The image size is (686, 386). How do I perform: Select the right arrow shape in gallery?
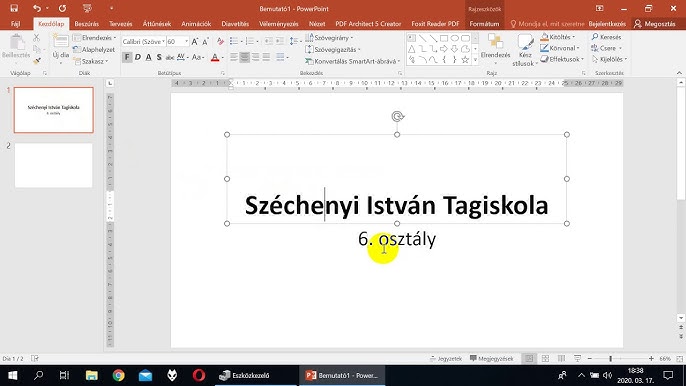click(x=444, y=49)
